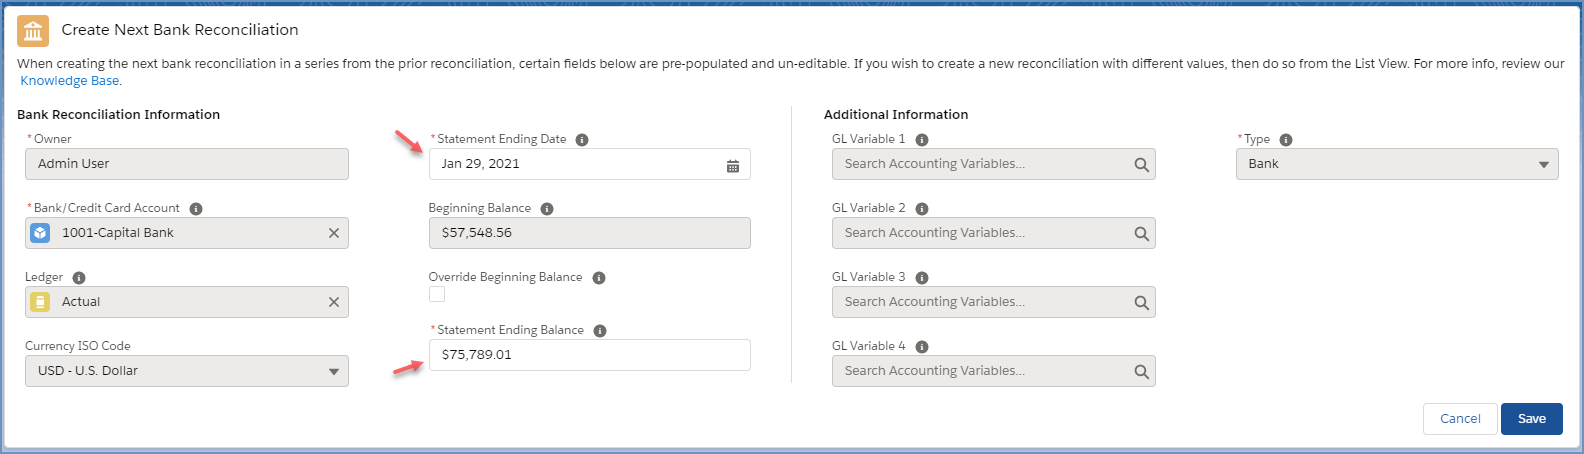1584x454 pixels.
Task: Clear the 1001-Capital Bank selection
Action: pos(334,233)
